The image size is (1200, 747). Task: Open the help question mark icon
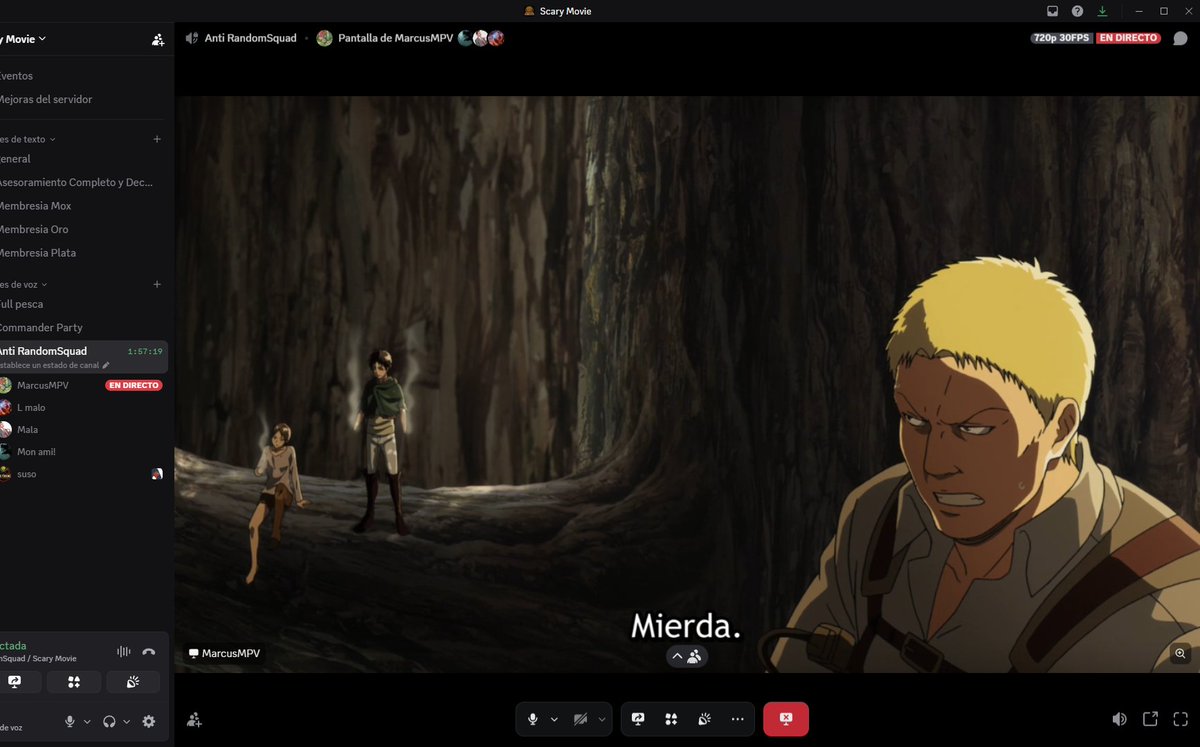pyautogui.click(x=1077, y=11)
